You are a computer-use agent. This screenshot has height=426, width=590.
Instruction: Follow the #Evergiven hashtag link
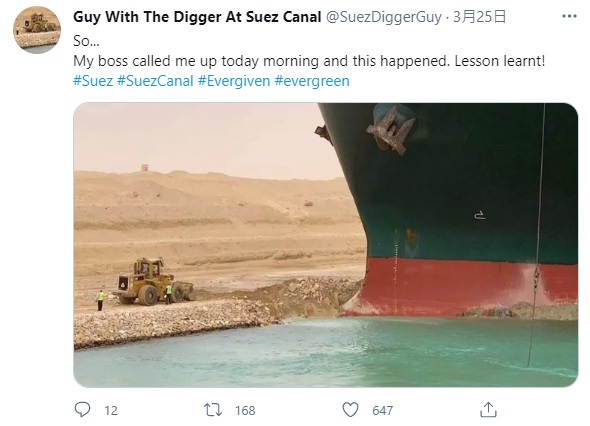(x=234, y=81)
